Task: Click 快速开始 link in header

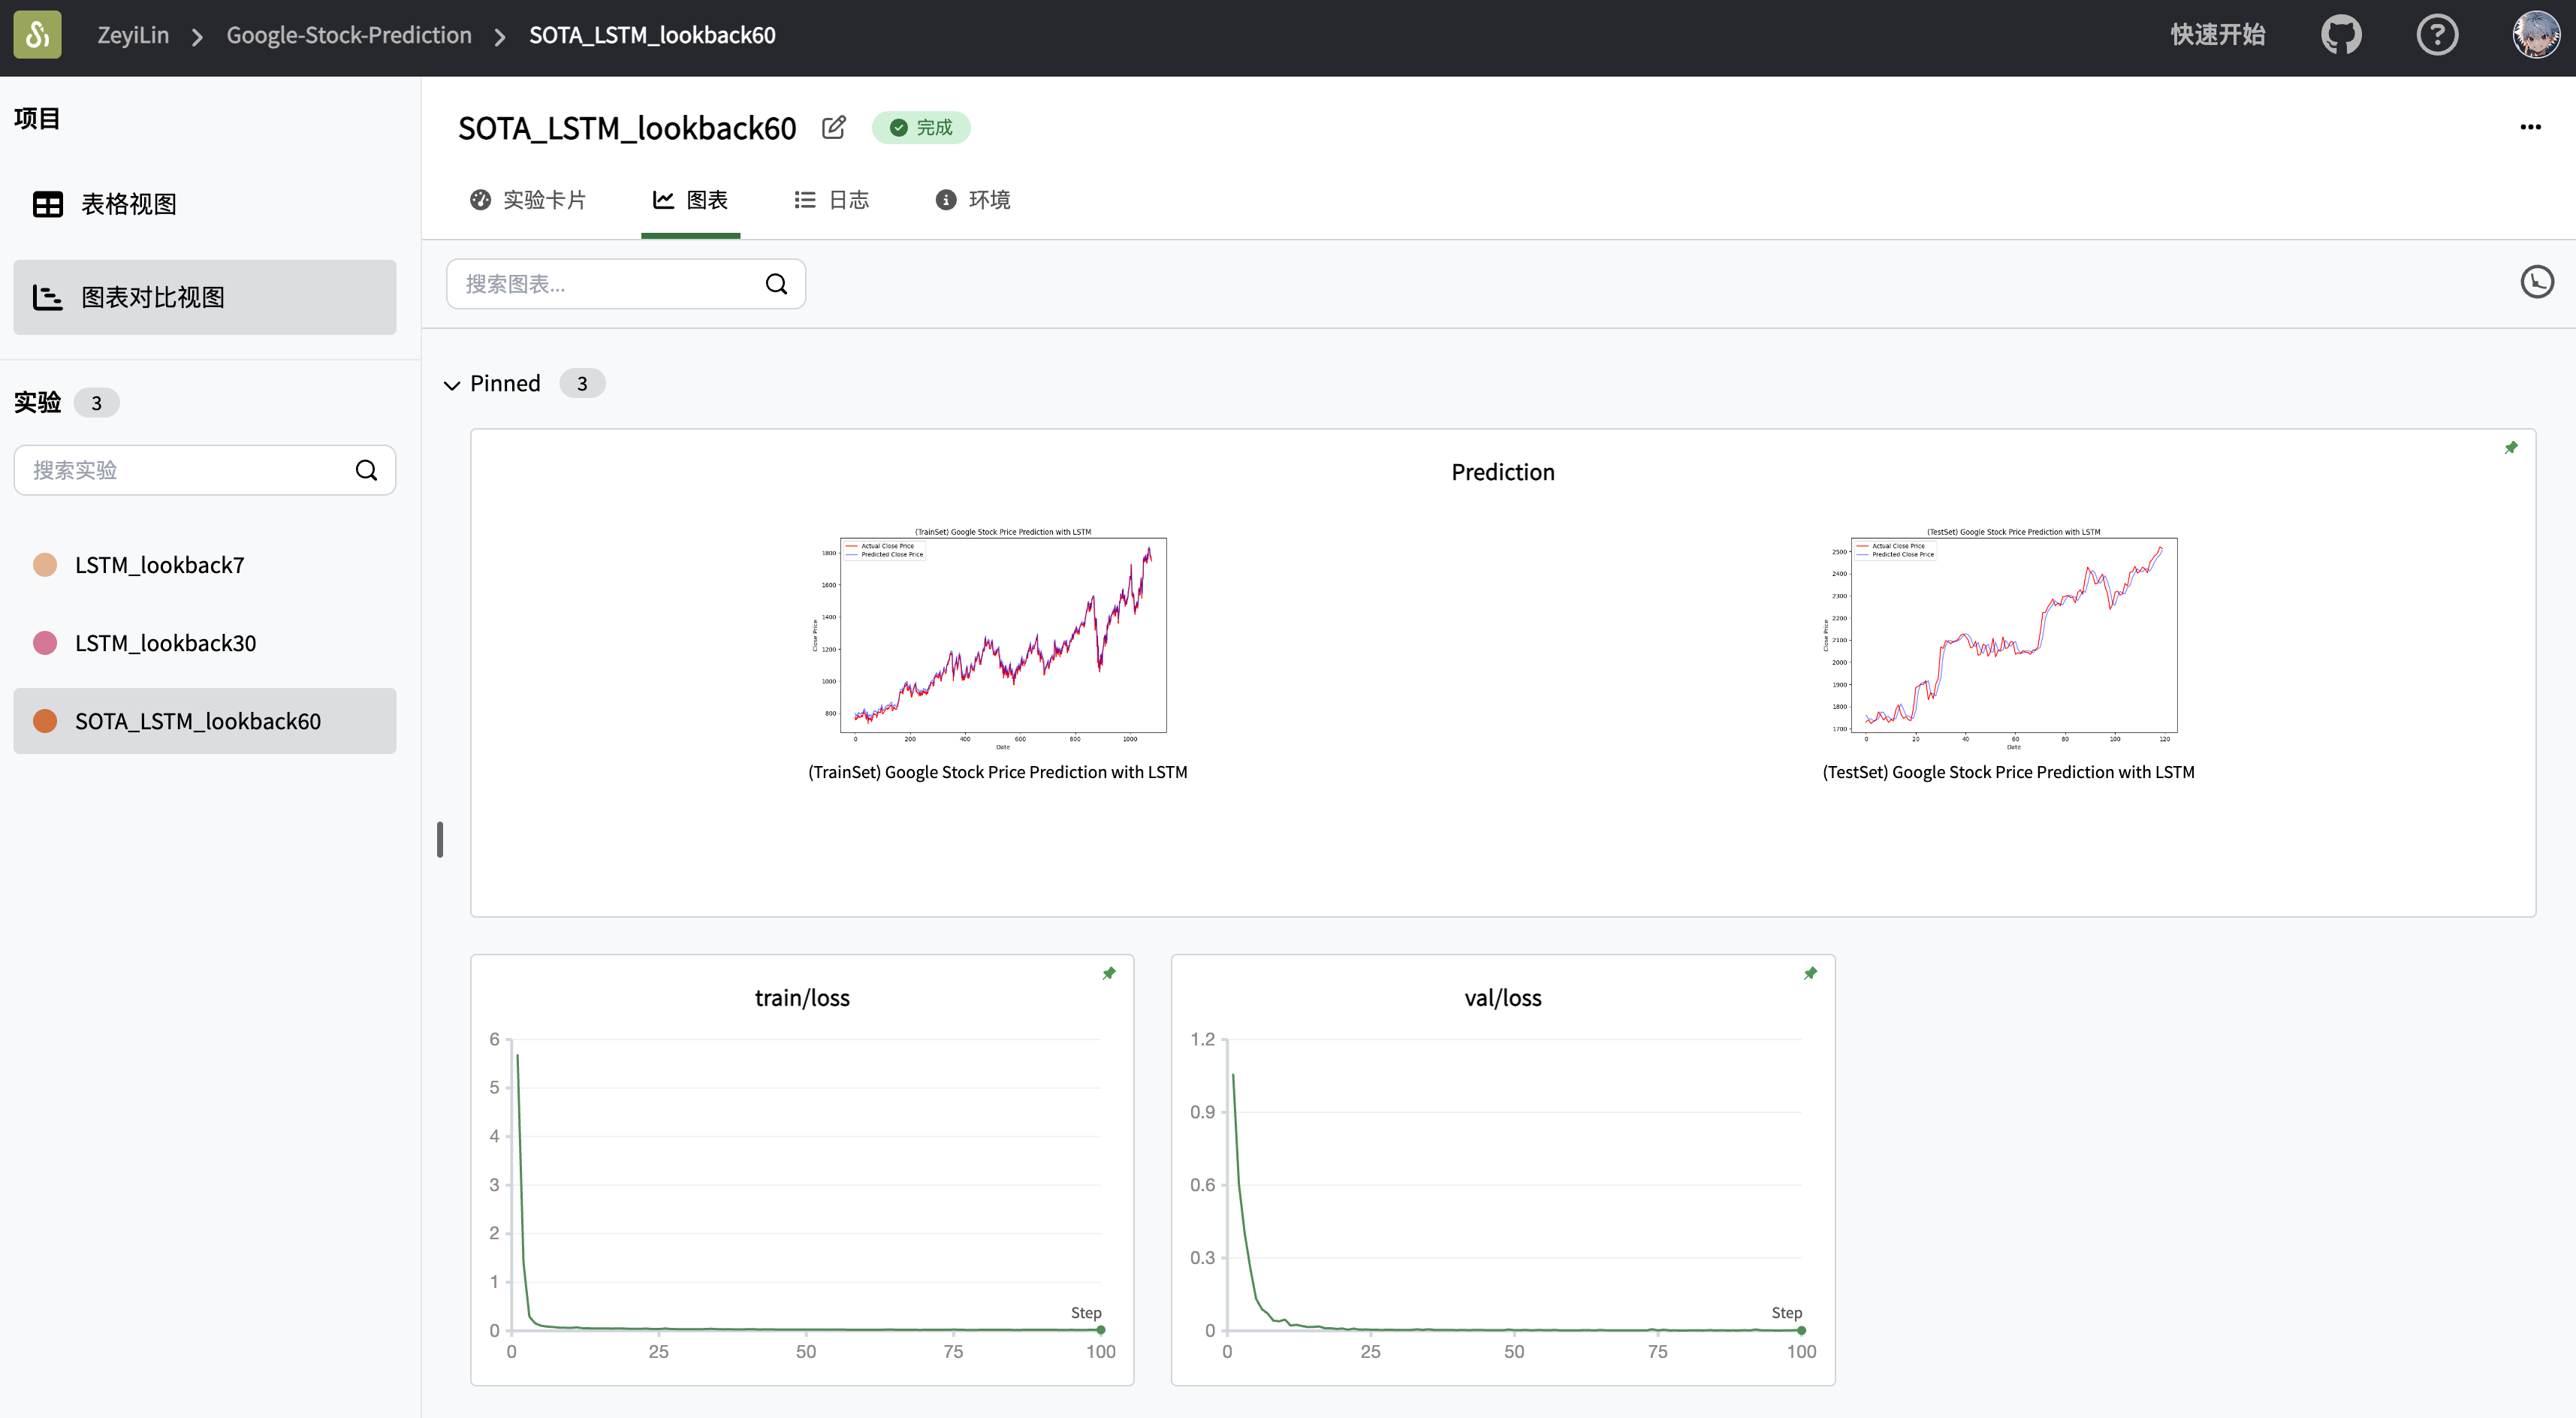Action: [x=2217, y=35]
